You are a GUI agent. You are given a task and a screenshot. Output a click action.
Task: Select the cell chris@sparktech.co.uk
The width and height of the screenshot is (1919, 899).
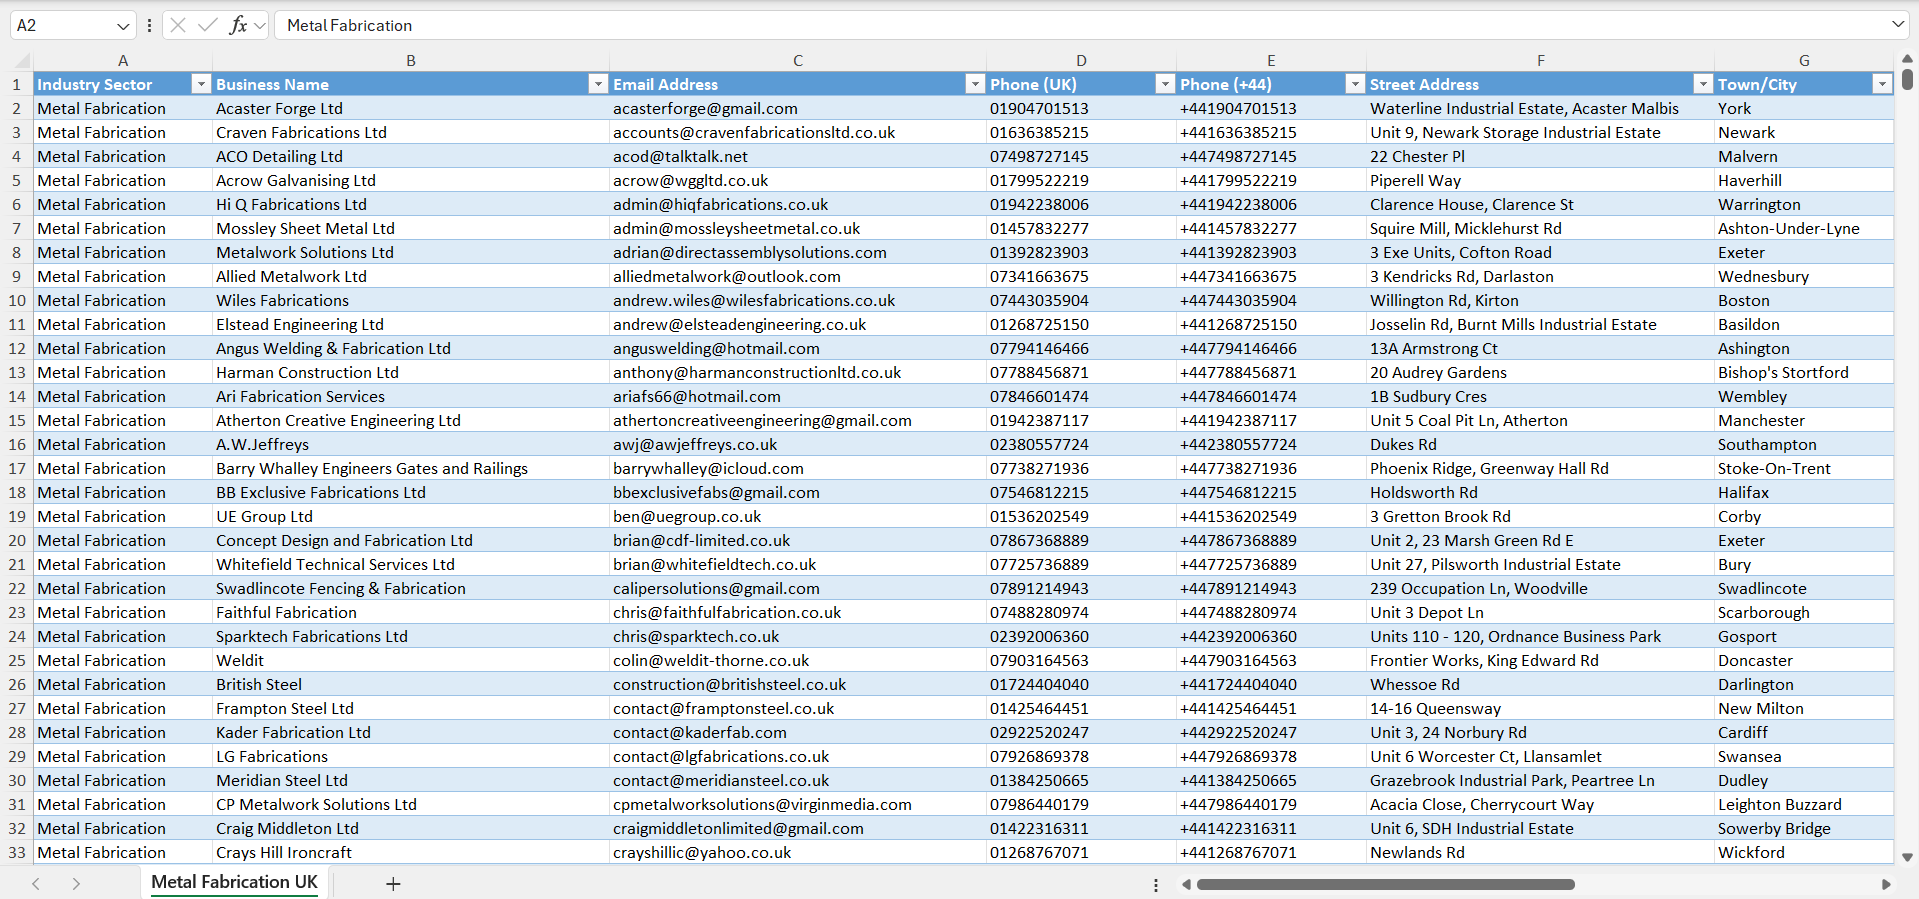click(798, 636)
